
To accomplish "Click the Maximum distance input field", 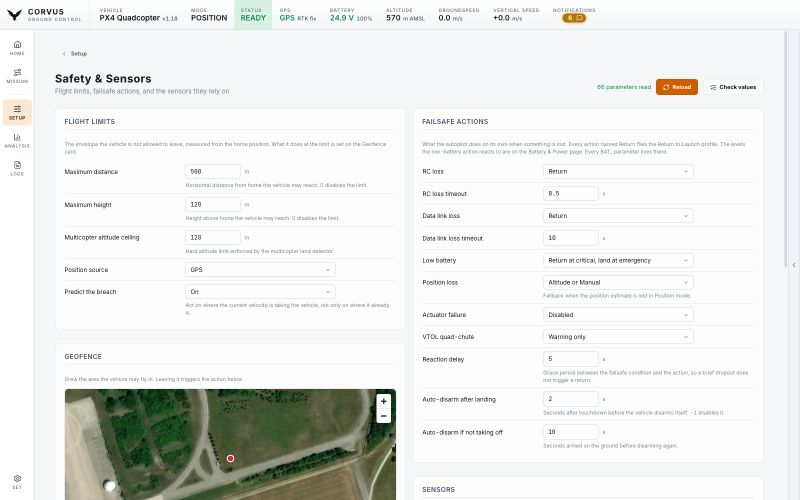I will (213, 171).
